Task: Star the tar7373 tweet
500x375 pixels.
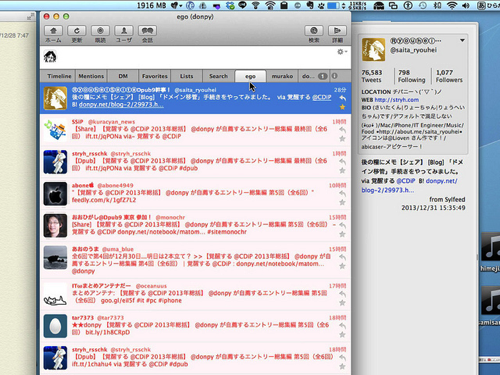Action: [x=342, y=335]
